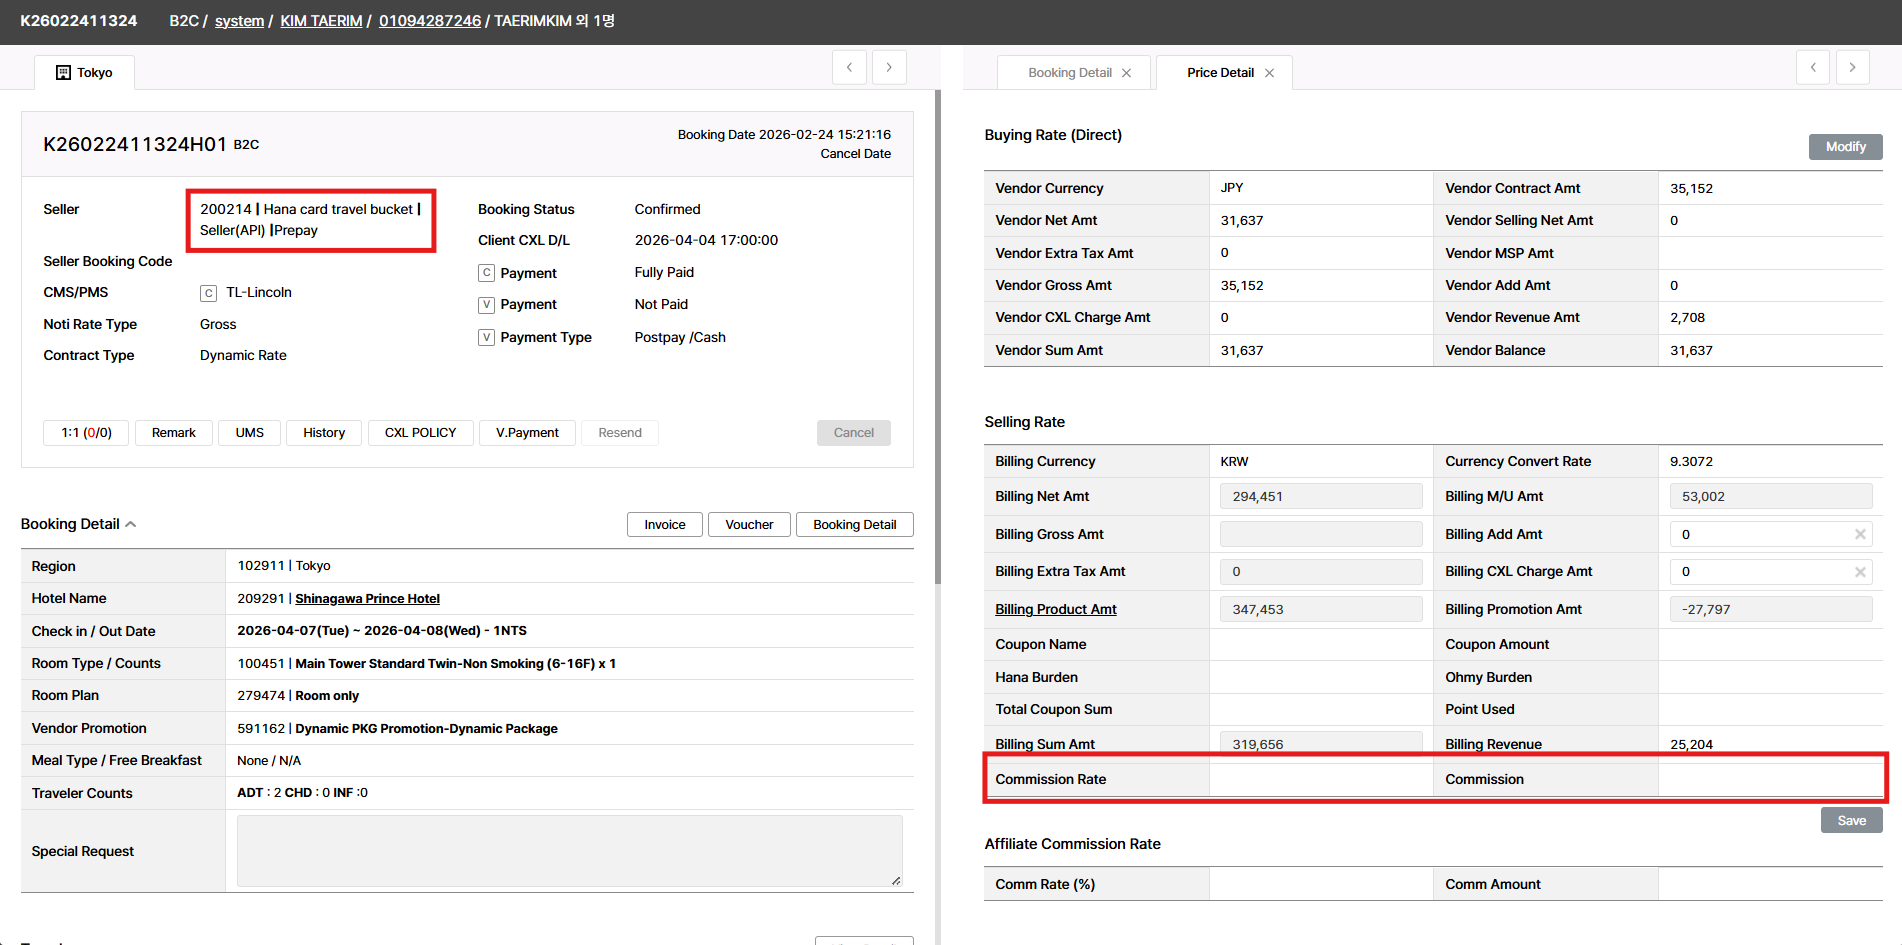Open the Shinagawa Prince Hotel link
The image size is (1902, 945).
tap(367, 599)
